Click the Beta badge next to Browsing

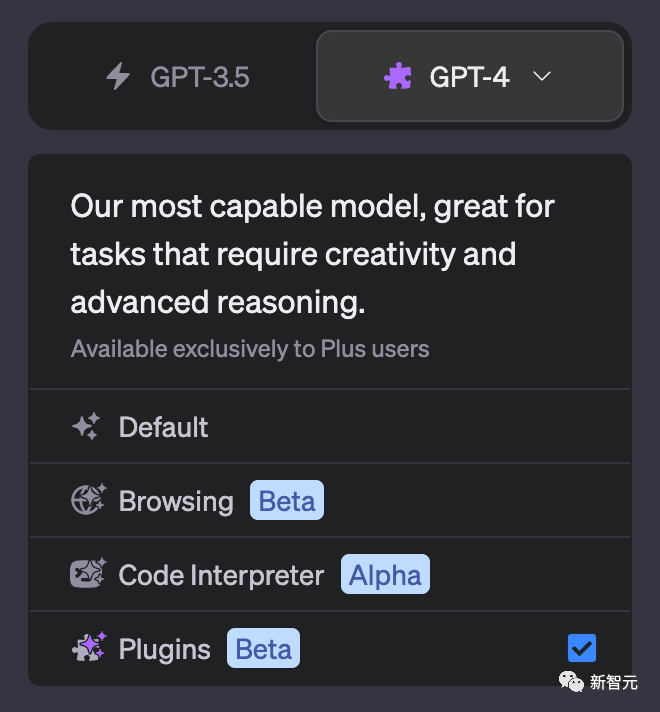pos(287,500)
